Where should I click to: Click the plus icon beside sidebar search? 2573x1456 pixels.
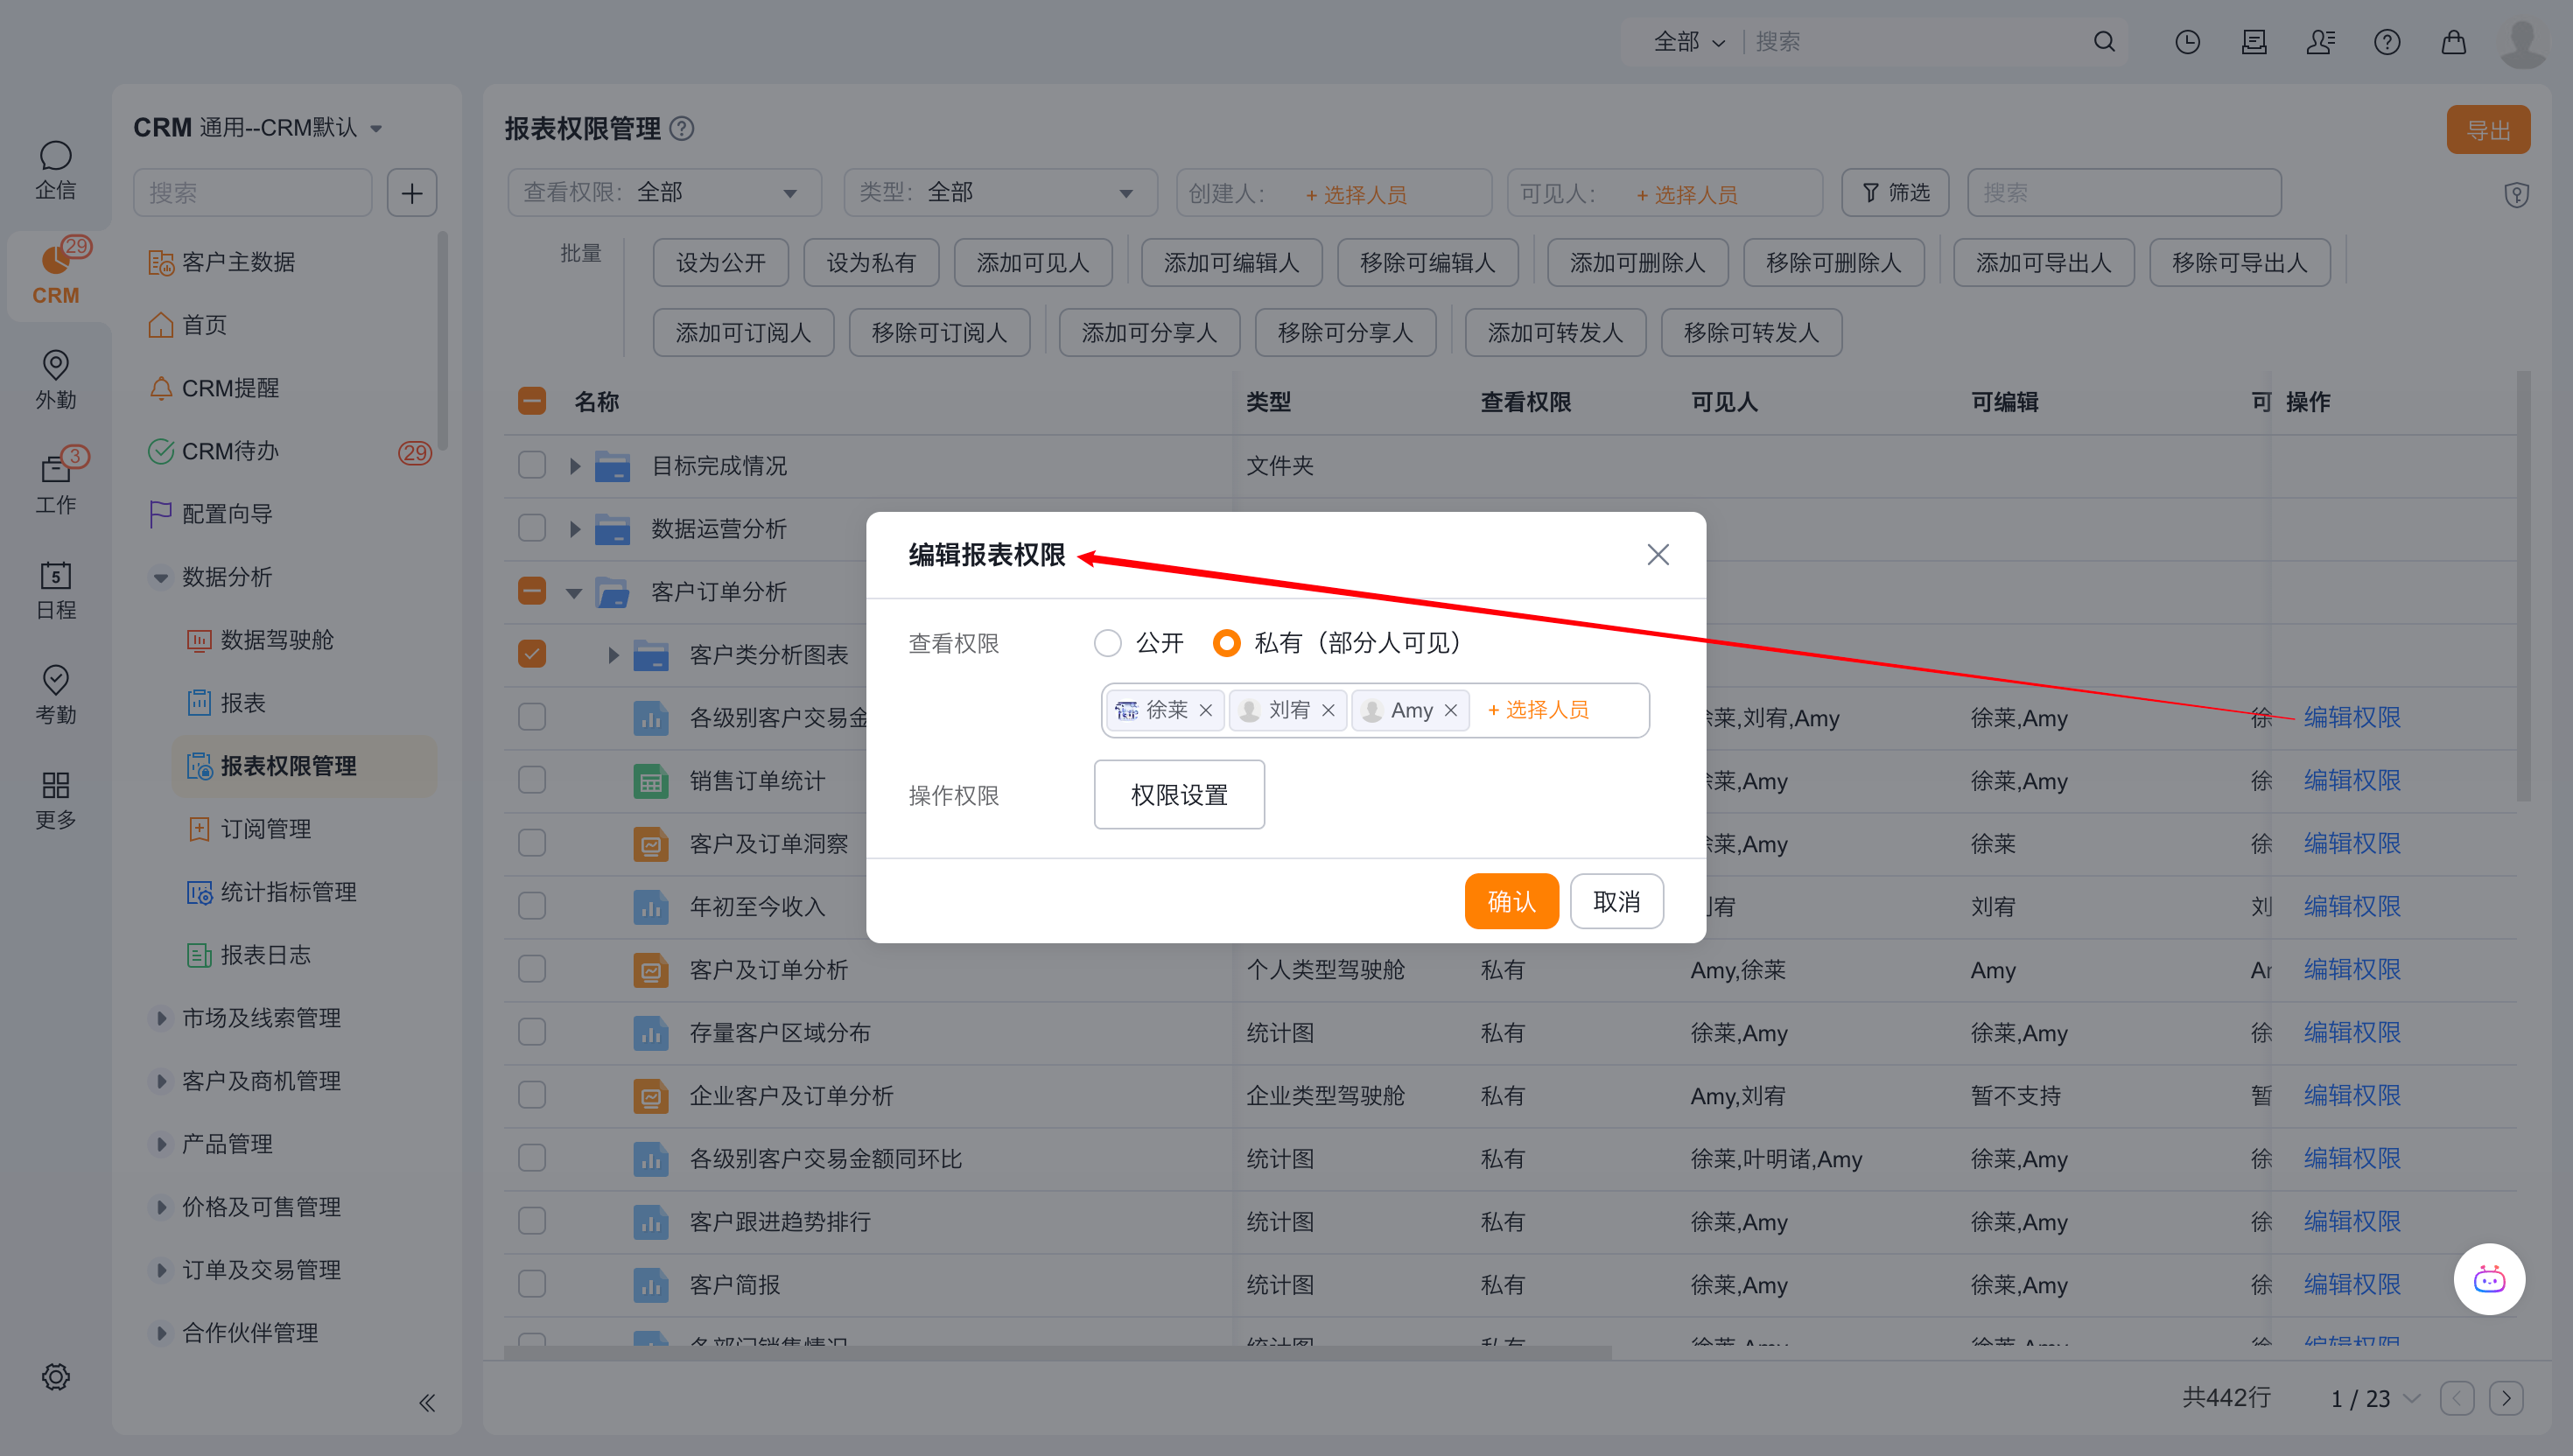412,193
